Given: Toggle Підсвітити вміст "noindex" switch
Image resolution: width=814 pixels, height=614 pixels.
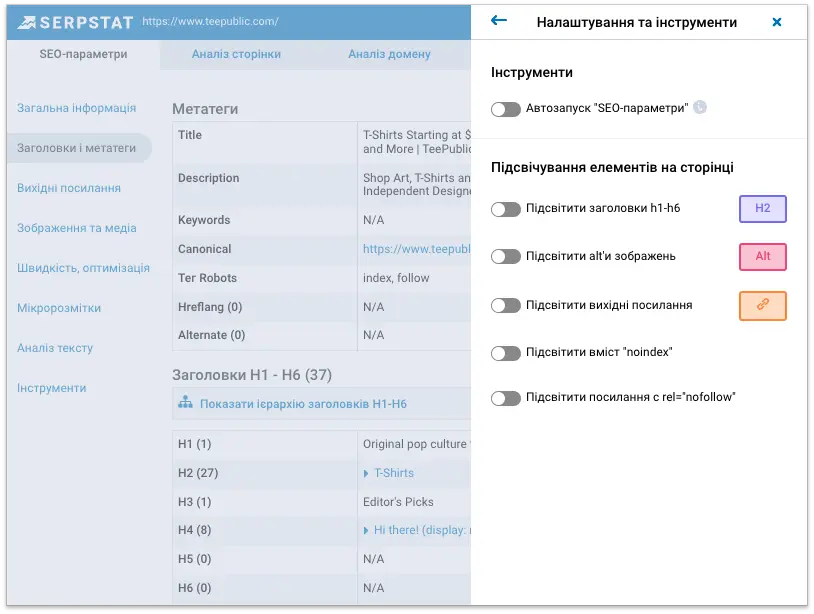Looking at the screenshot, I should click(506, 353).
